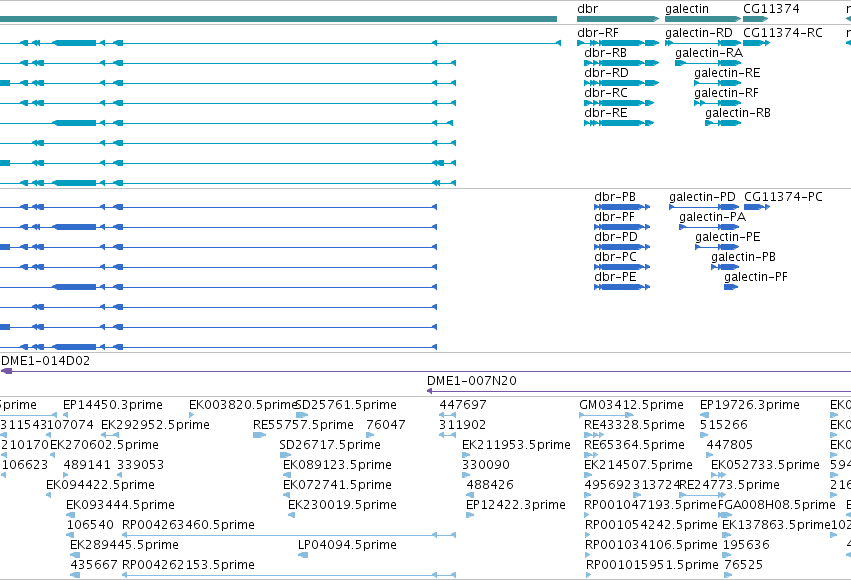The height and width of the screenshot is (580, 851).
Task: Click EST label SD25761.5prime
Action: (x=346, y=405)
